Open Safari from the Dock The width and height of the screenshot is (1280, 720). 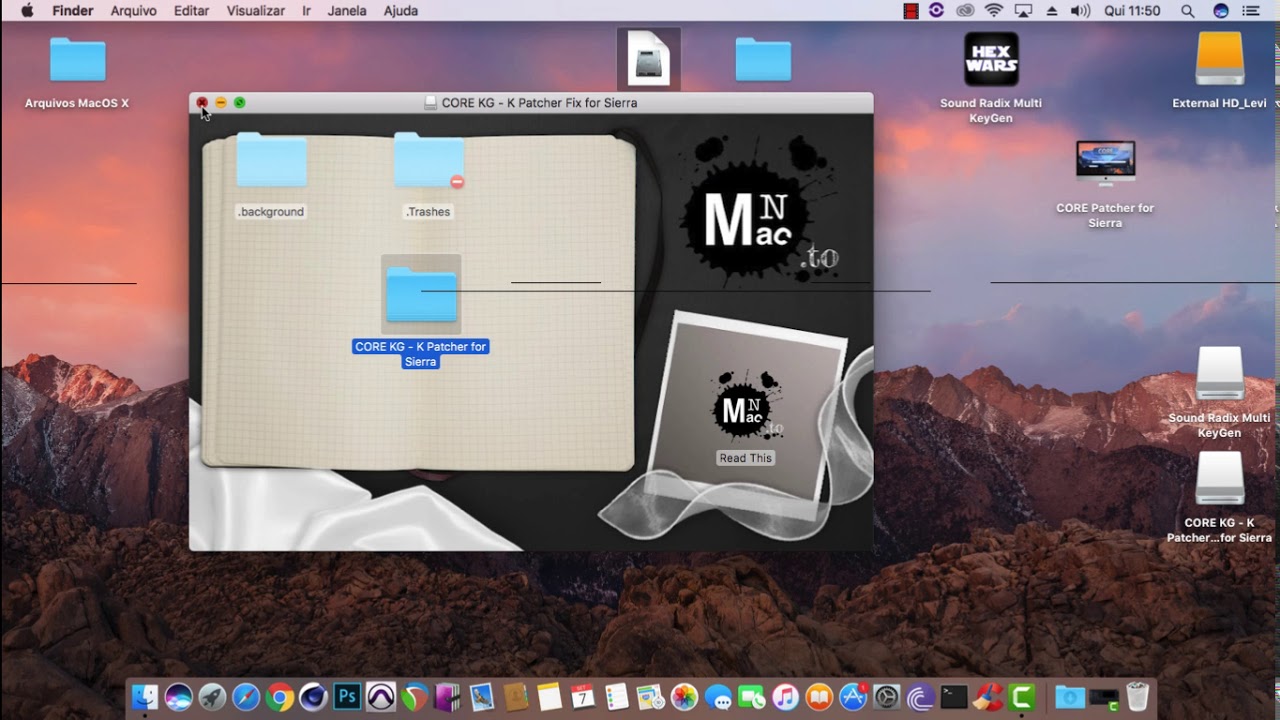pos(246,697)
